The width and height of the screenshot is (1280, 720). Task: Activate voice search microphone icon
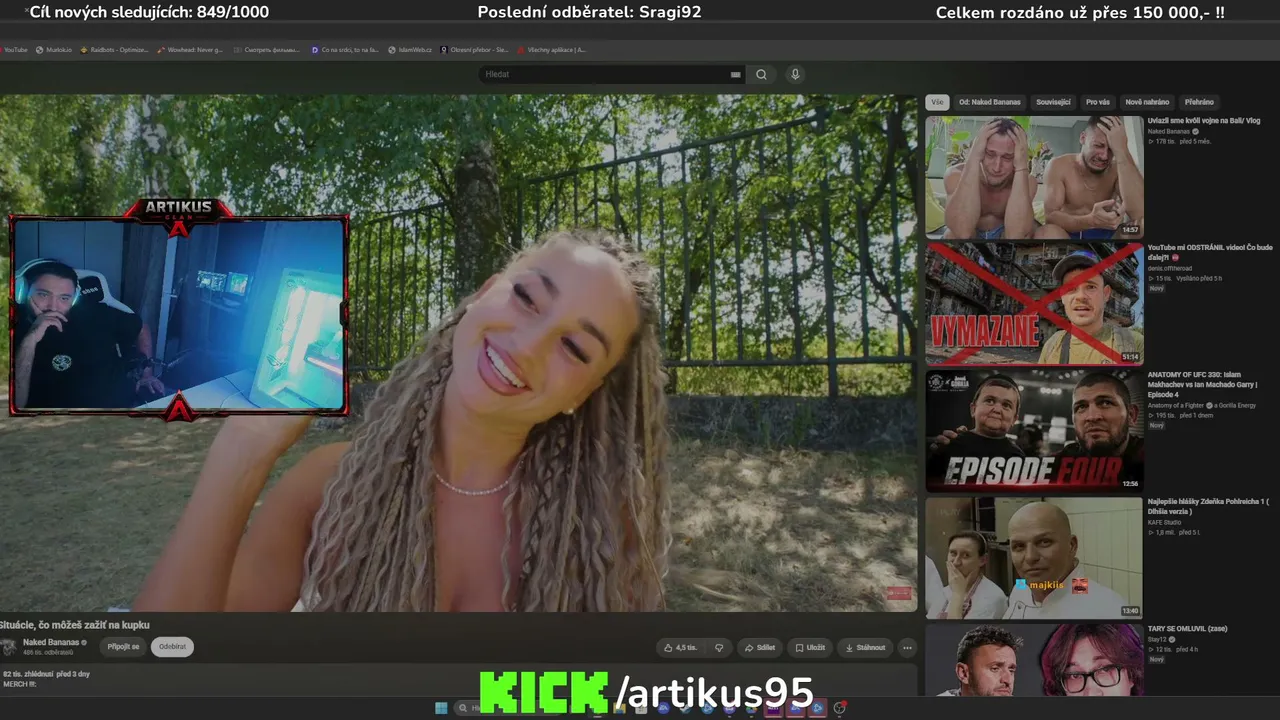click(795, 74)
